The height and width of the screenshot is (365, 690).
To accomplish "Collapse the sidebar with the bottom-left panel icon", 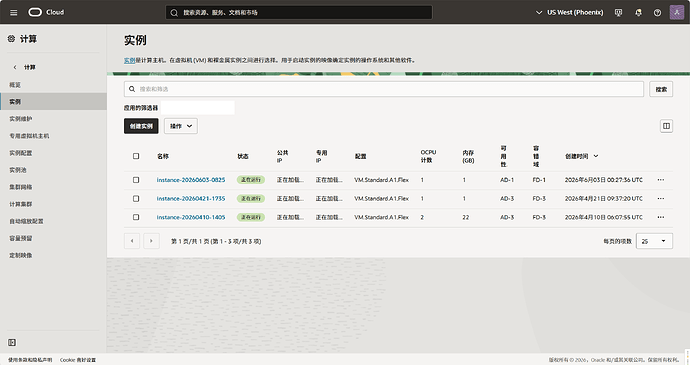I will pos(12,342).
